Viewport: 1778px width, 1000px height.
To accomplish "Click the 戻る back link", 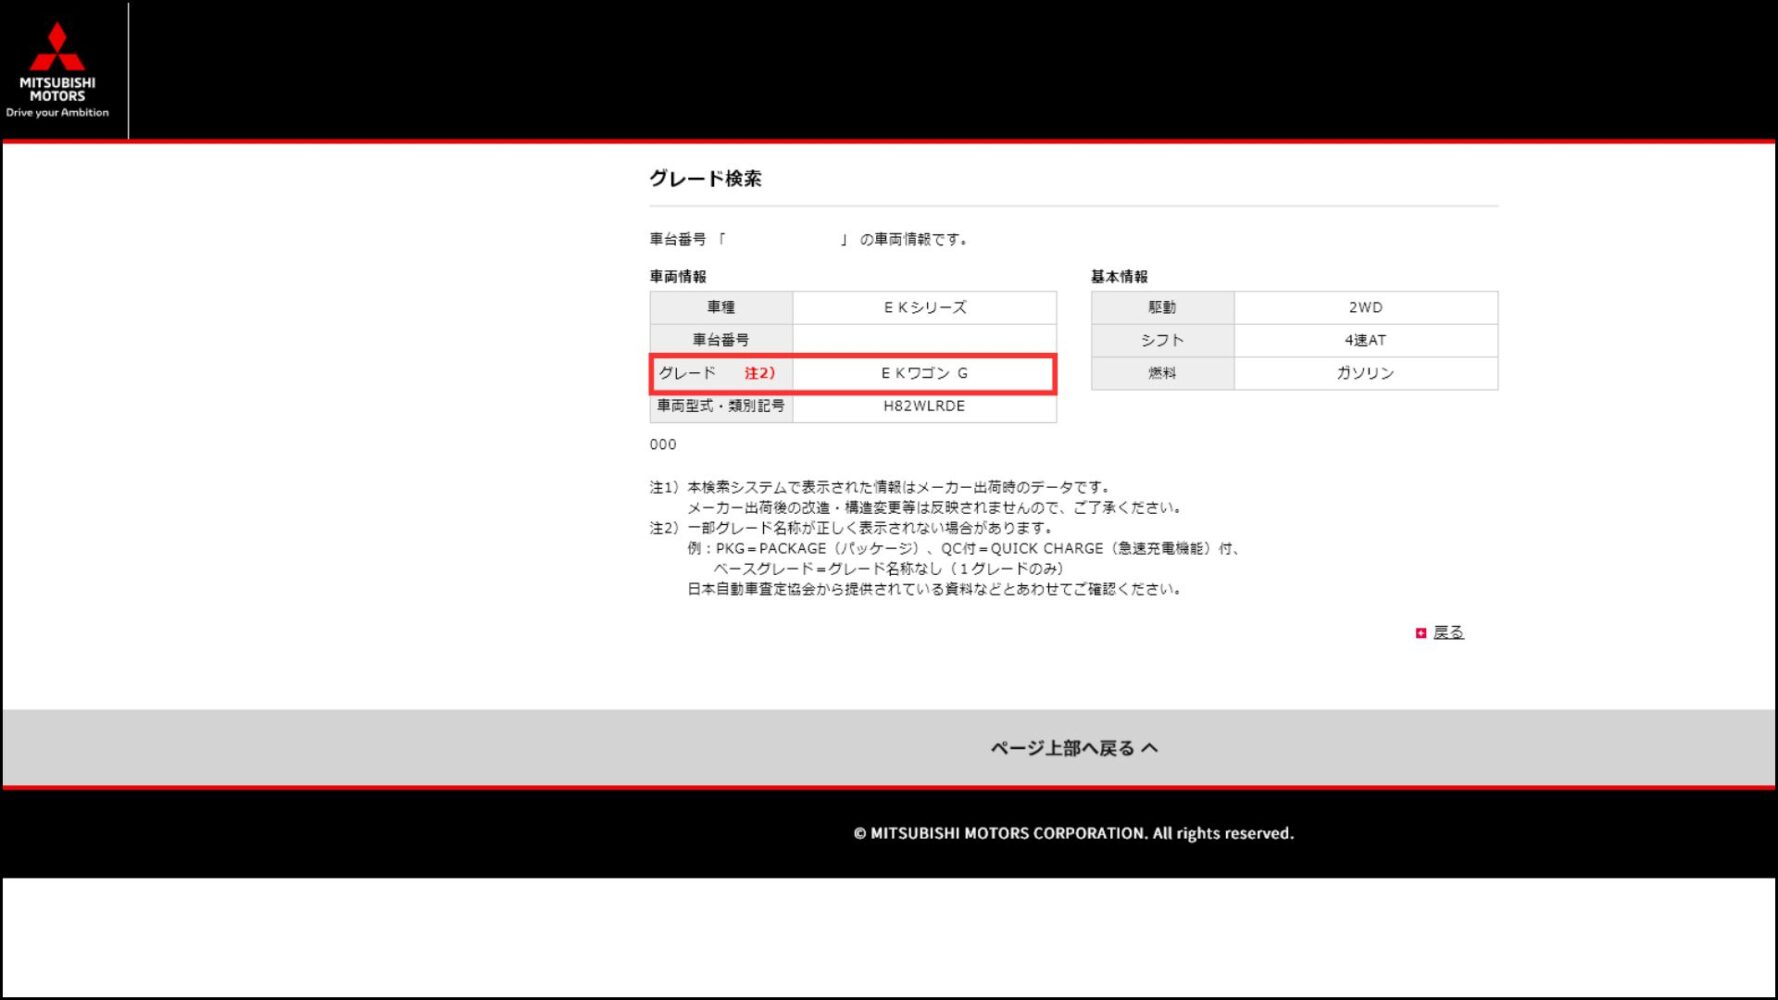I will 1448,632.
